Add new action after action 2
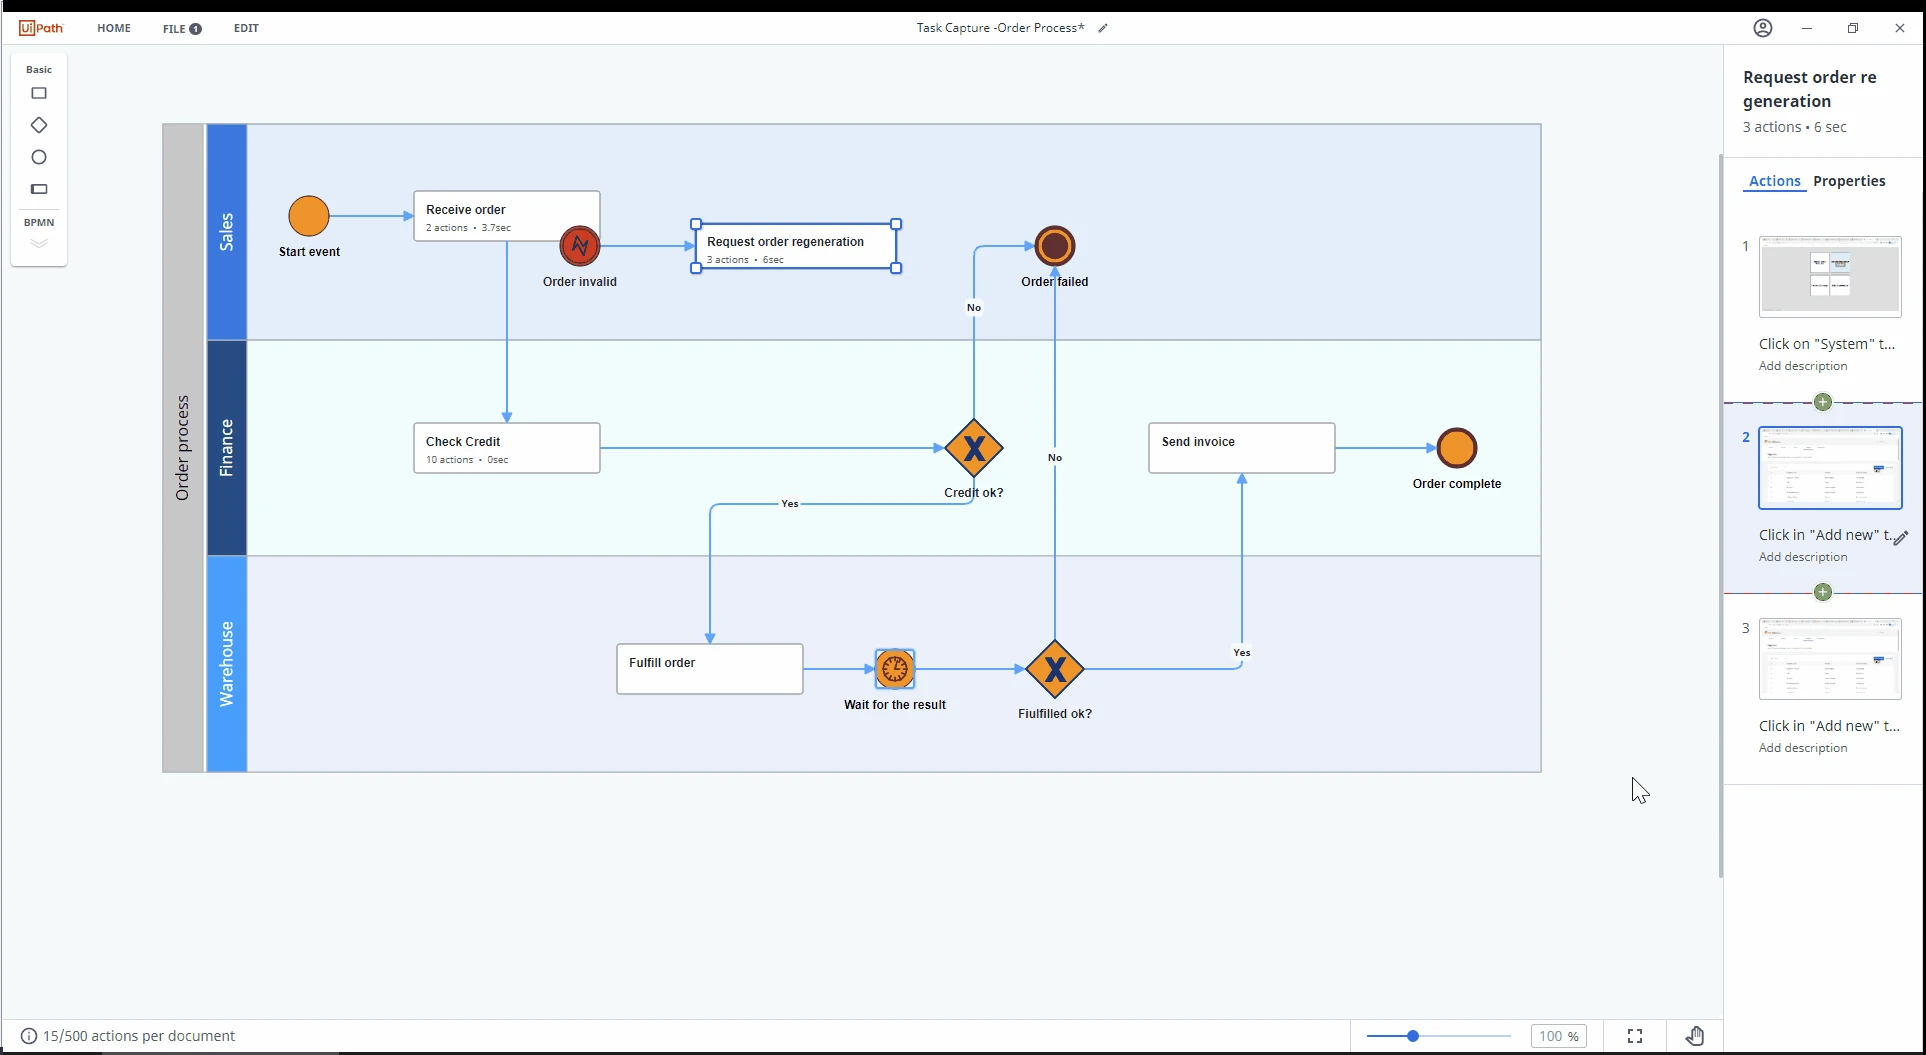The height and width of the screenshot is (1055, 1926). [x=1823, y=592]
